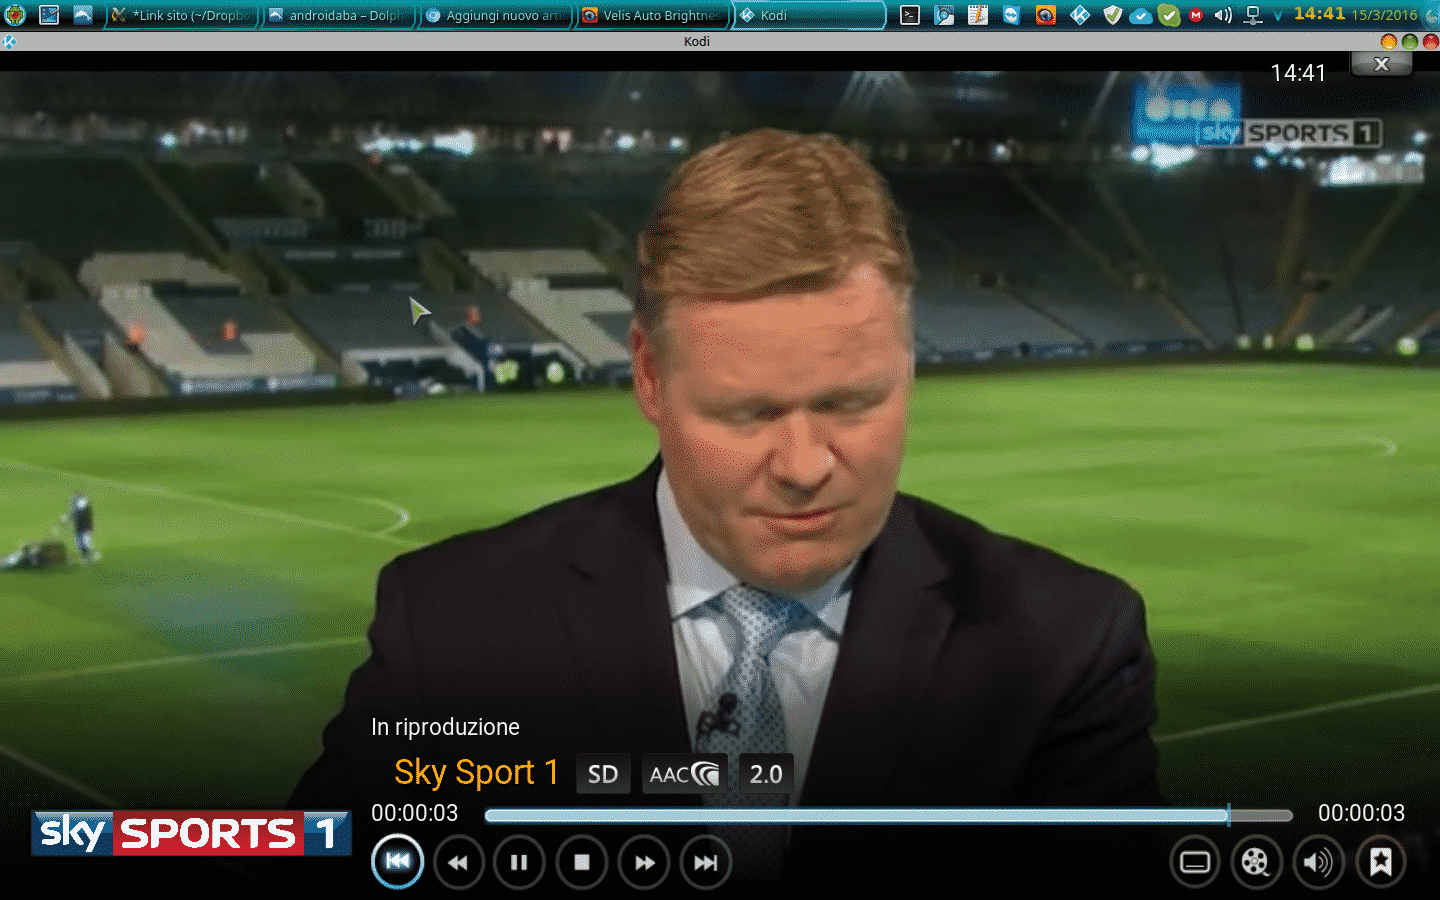Skip to previous channel in Kodi player
Image resolution: width=1440 pixels, height=900 pixels.
point(397,862)
